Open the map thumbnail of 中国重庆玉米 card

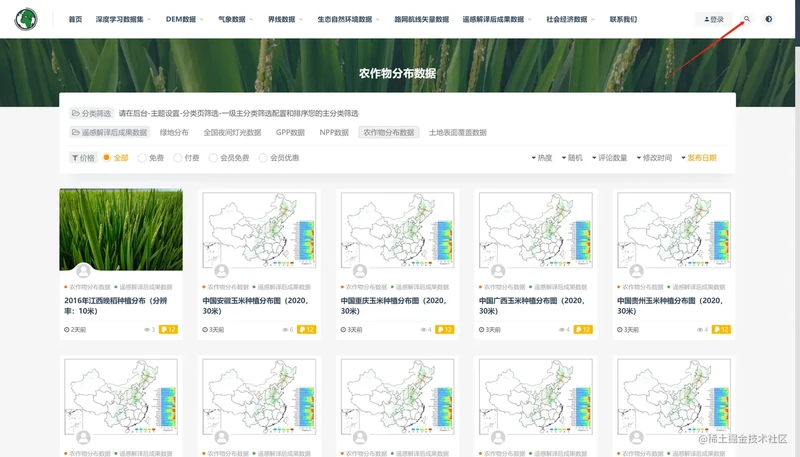click(397, 230)
